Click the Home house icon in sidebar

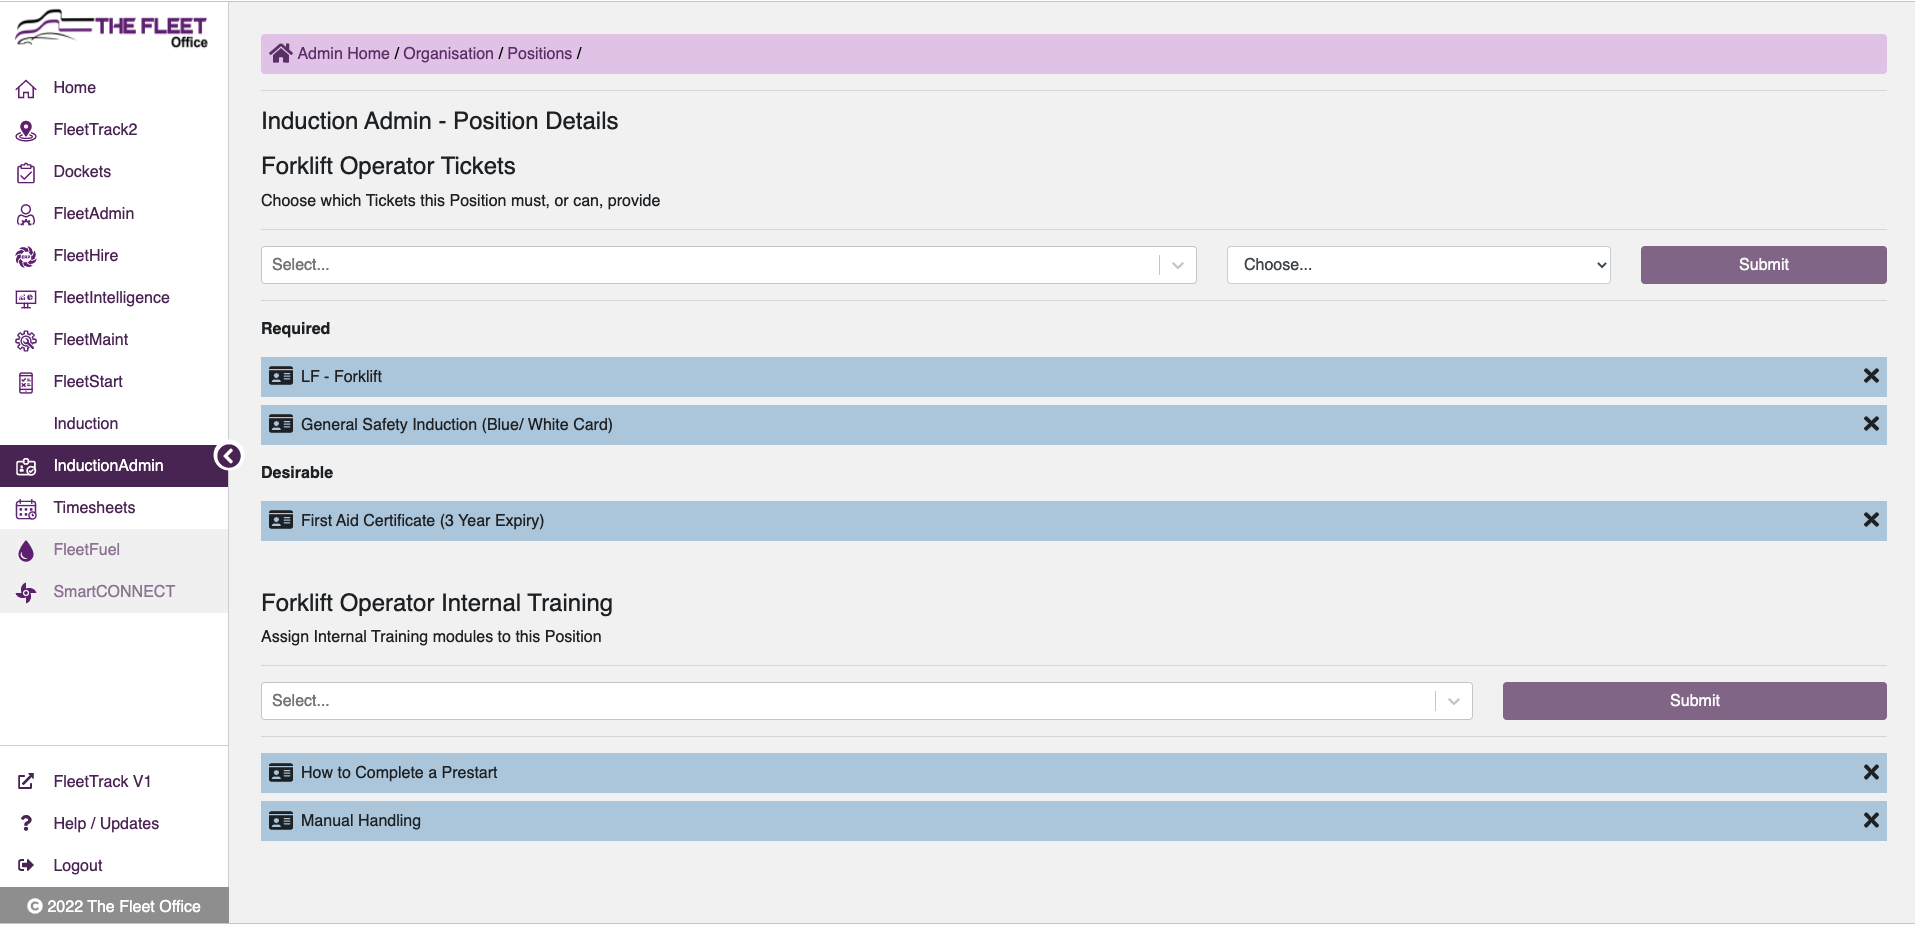coord(27,89)
